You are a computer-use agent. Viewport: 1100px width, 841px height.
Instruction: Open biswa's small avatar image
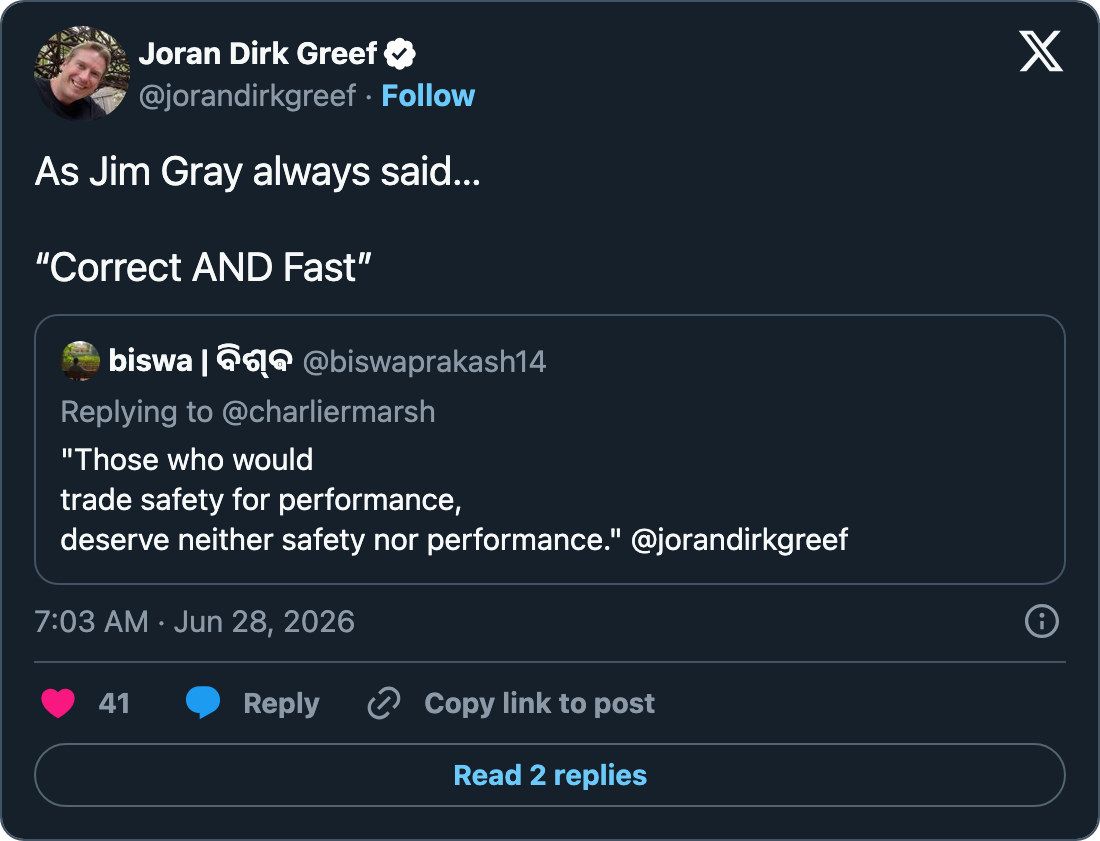click(x=81, y=361)
